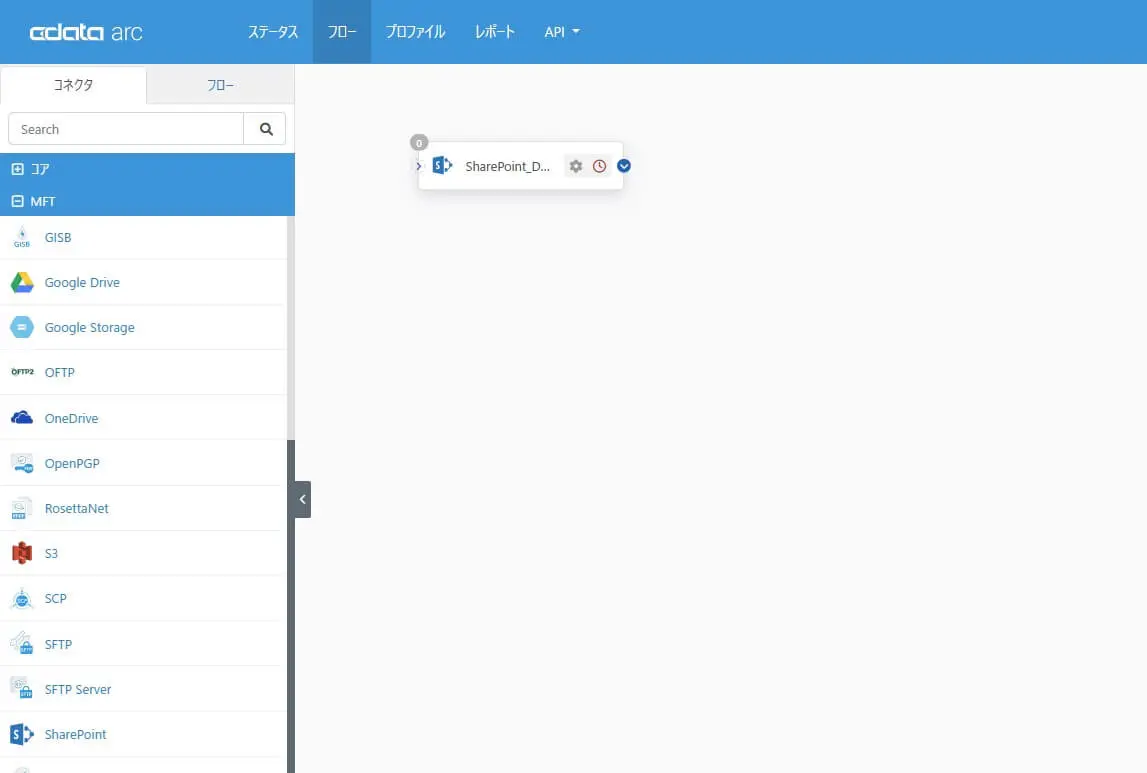This screenshot has width=1147, height=773.
Task: Click the blue output chevron on node
Action: pyautogui.click(x=623, y=166)
